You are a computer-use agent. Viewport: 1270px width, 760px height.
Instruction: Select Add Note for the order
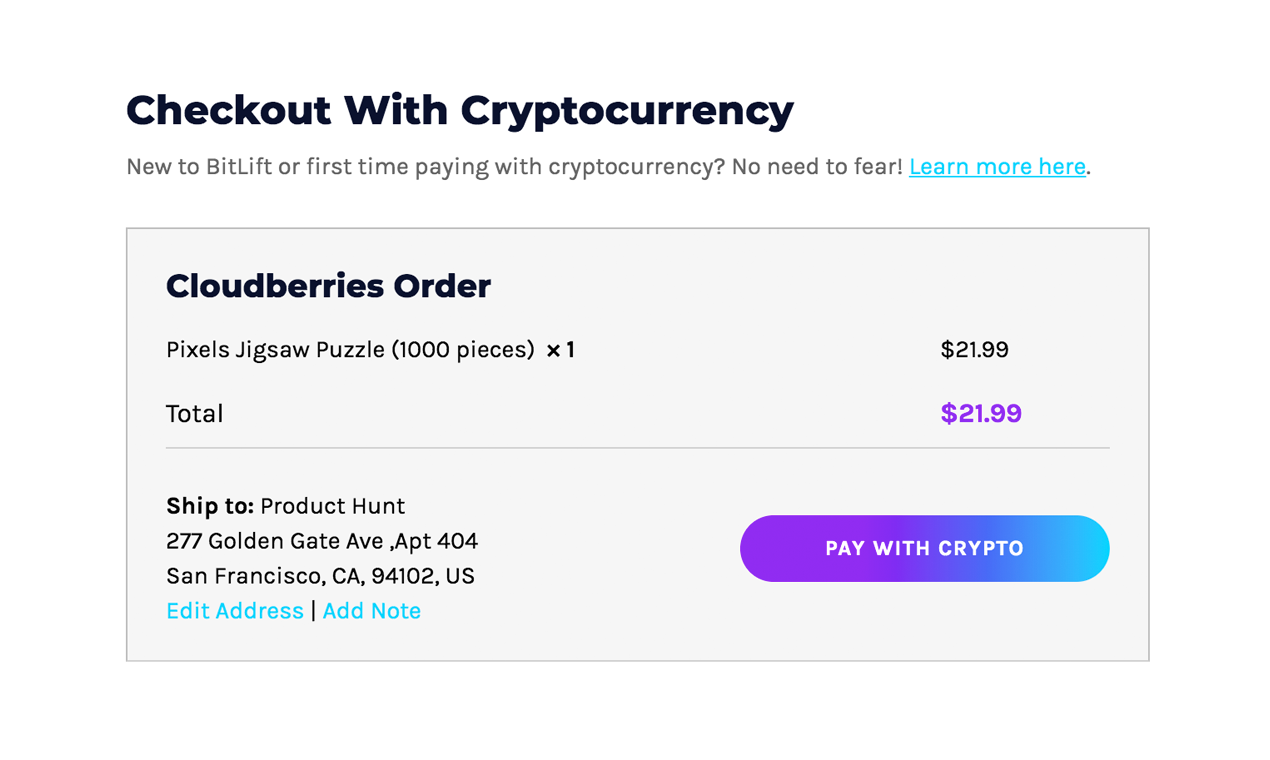tap(371, 610)
